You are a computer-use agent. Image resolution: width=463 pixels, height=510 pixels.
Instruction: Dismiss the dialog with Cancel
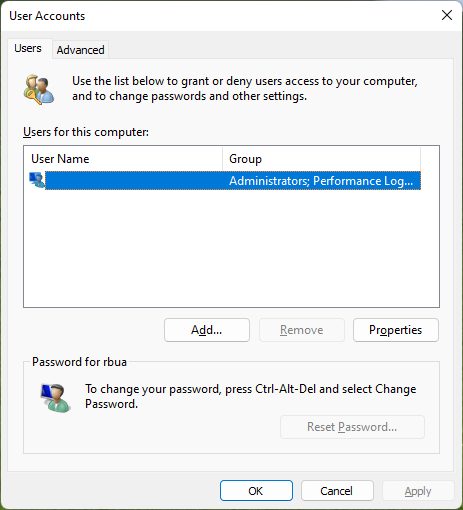337,491
